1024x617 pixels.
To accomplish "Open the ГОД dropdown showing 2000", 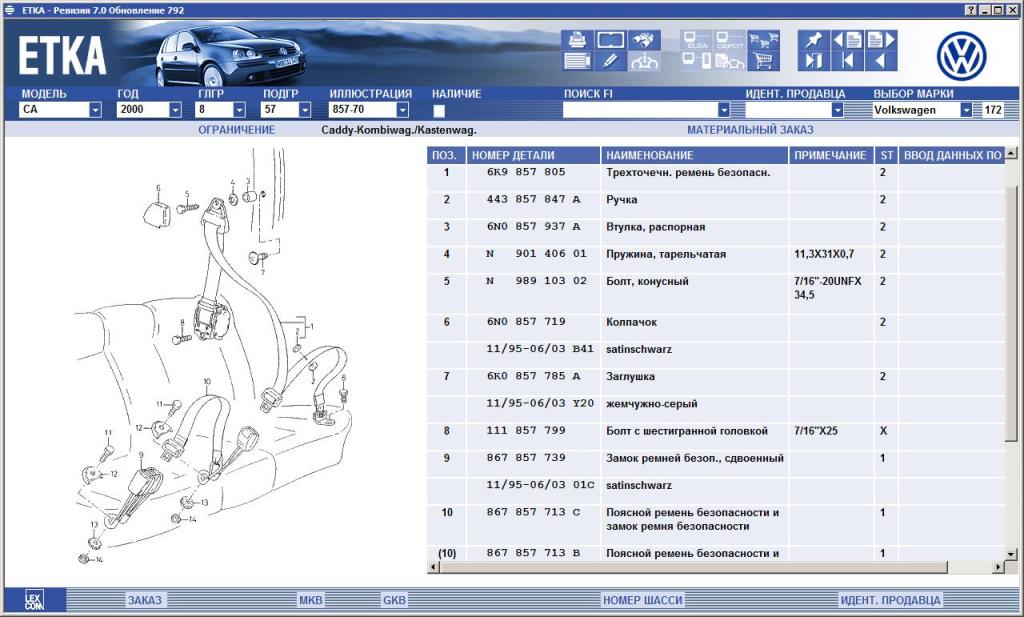I will tap(175, 110).
